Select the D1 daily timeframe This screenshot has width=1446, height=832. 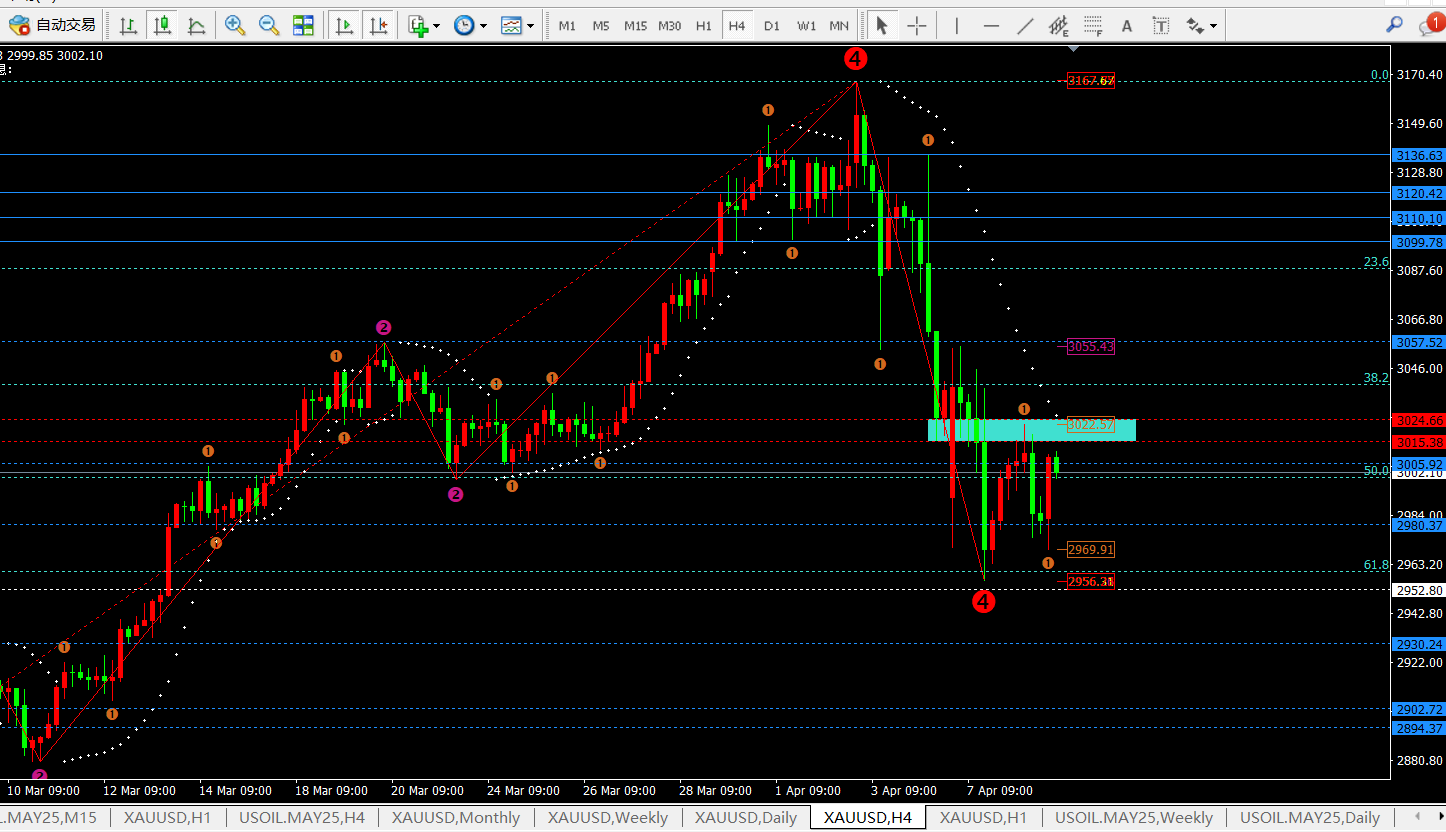[x=771, y=26]
